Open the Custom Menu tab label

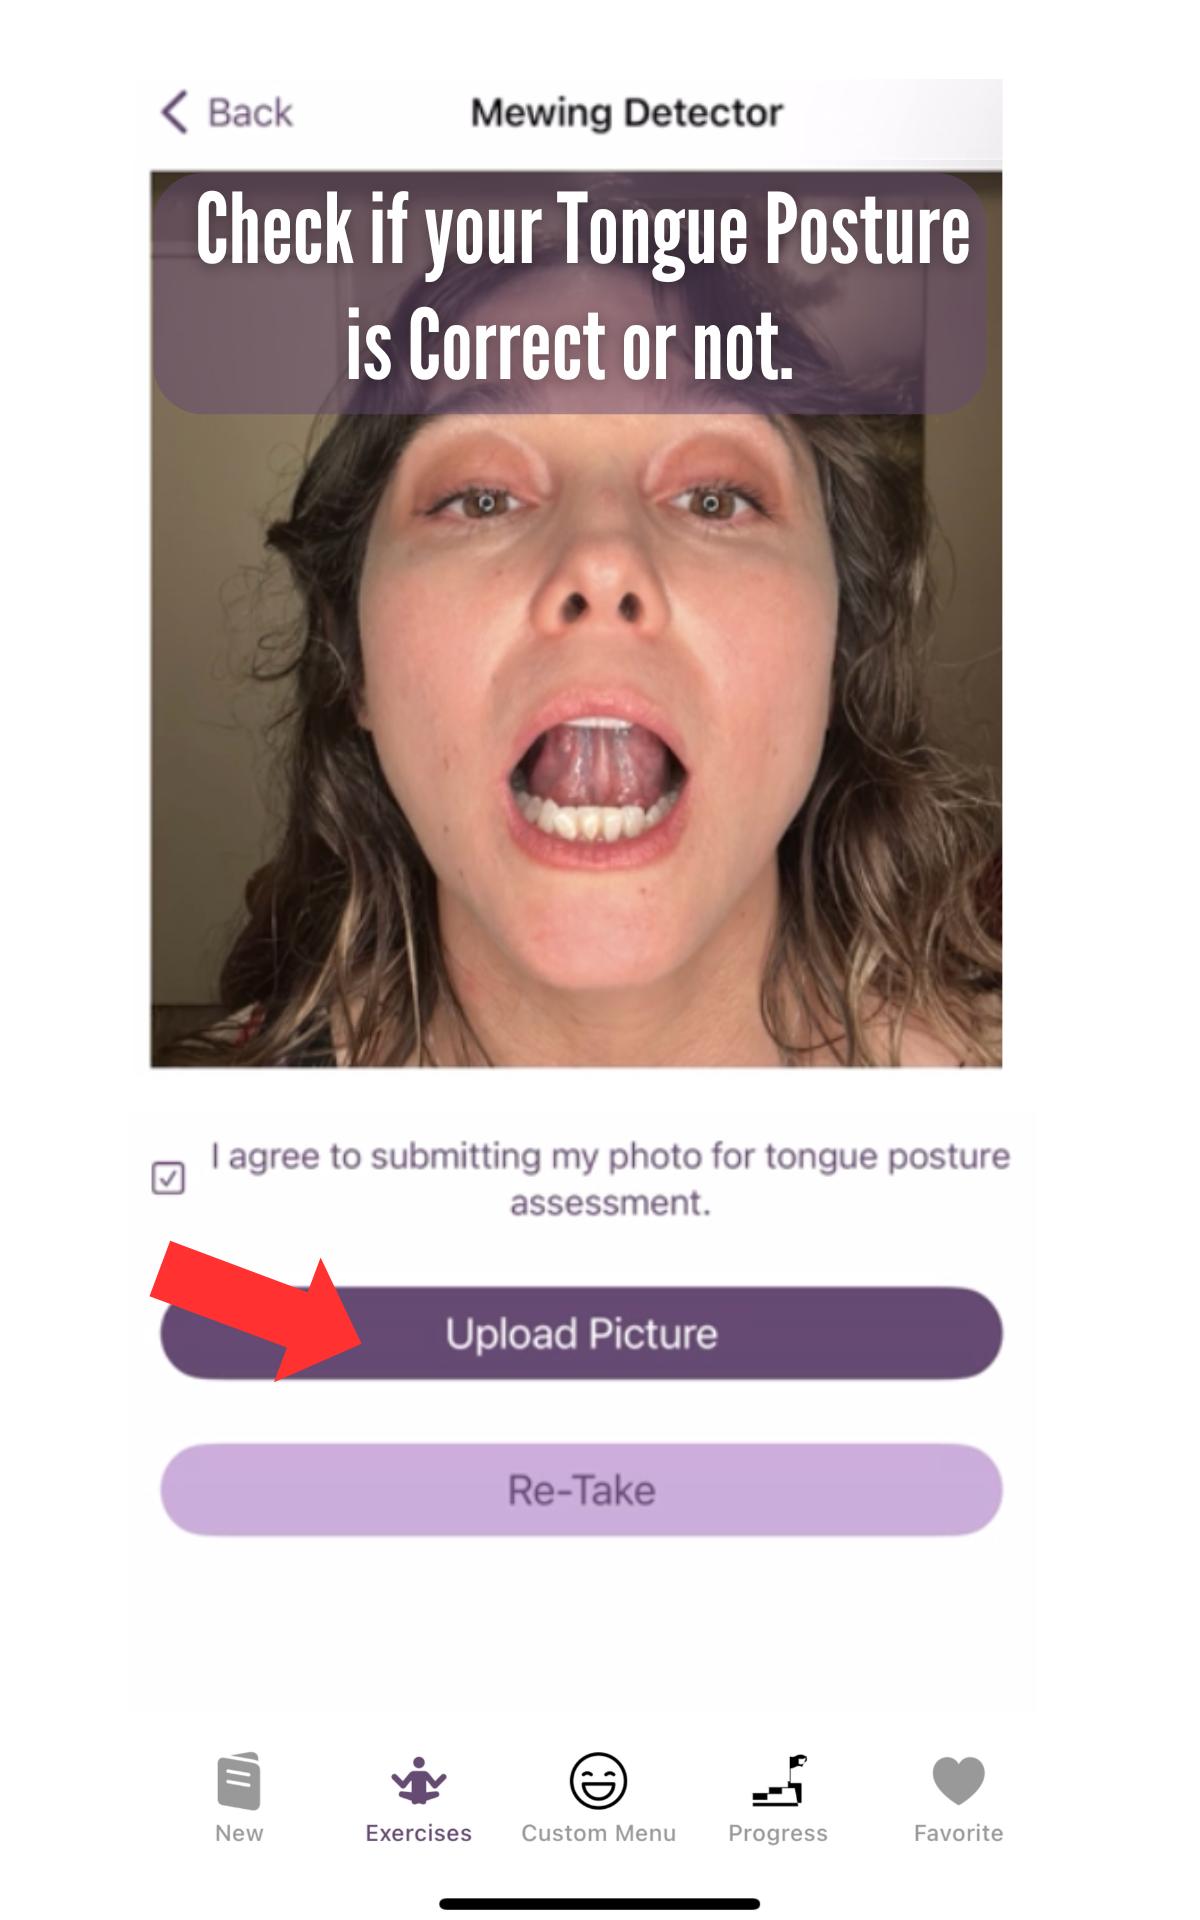click(598, 1833)
